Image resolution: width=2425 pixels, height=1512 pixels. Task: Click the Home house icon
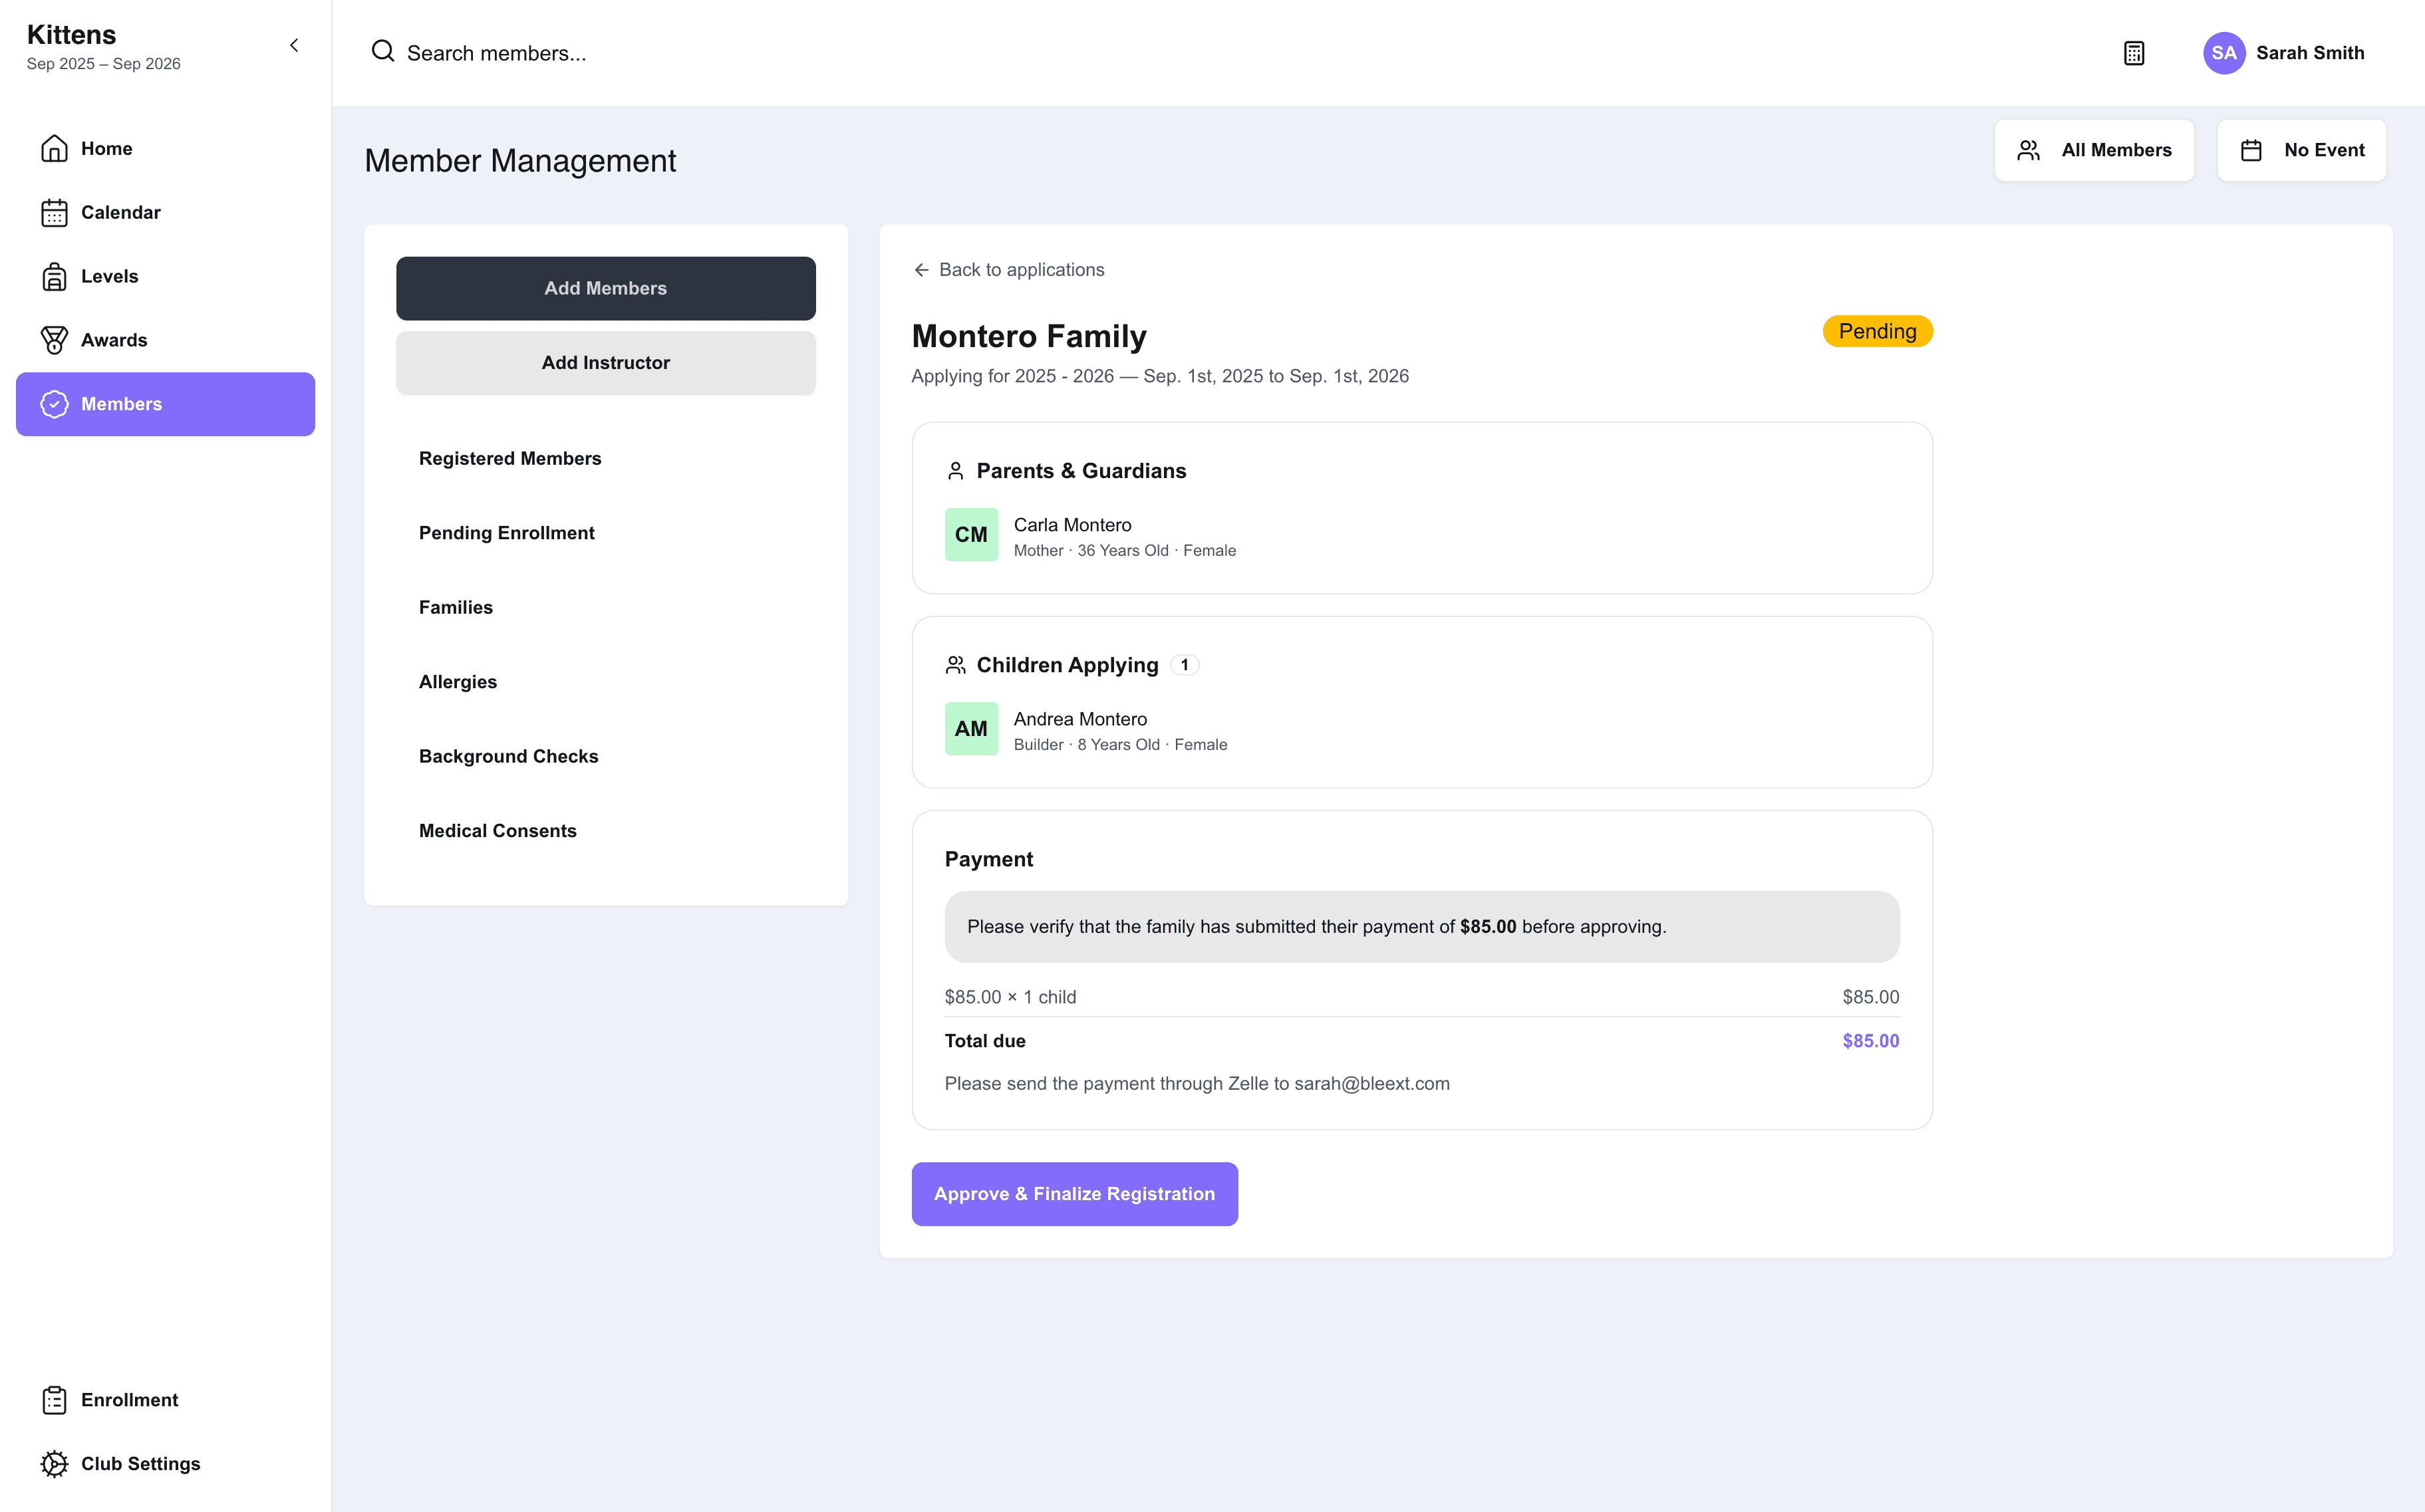tap(54, 148)
